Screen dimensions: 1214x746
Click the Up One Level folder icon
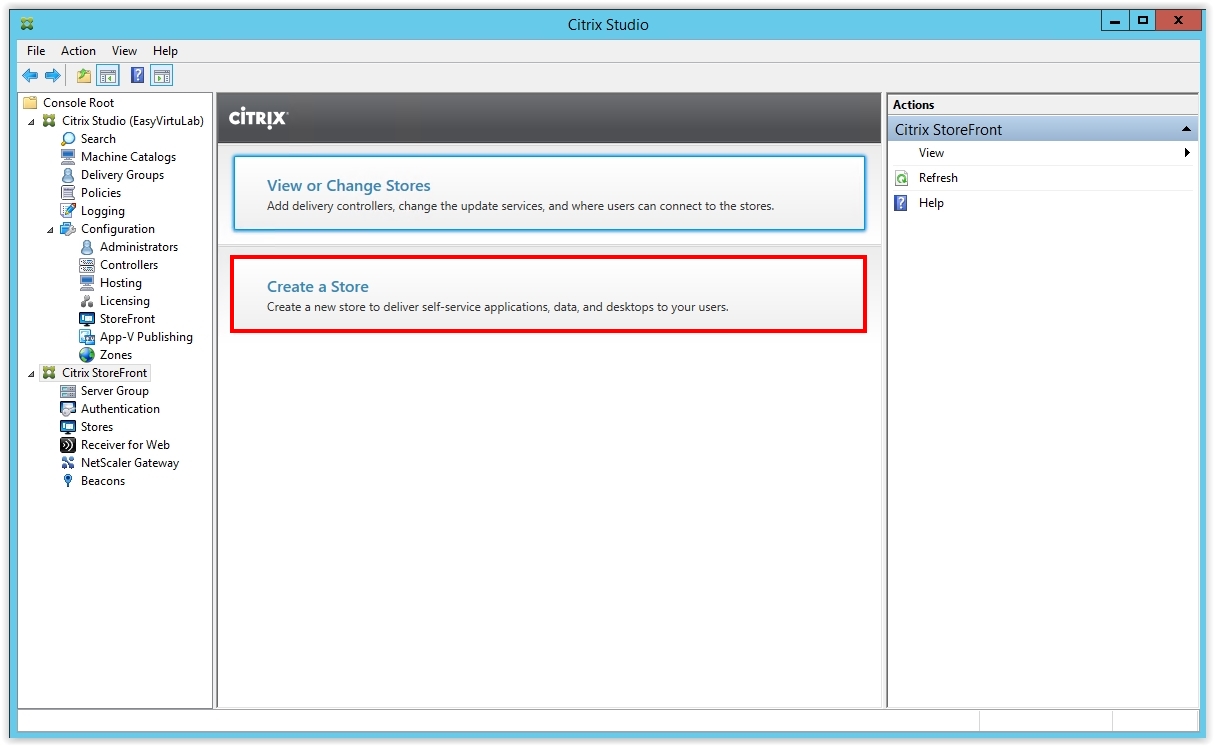click(x=84, y=75)
